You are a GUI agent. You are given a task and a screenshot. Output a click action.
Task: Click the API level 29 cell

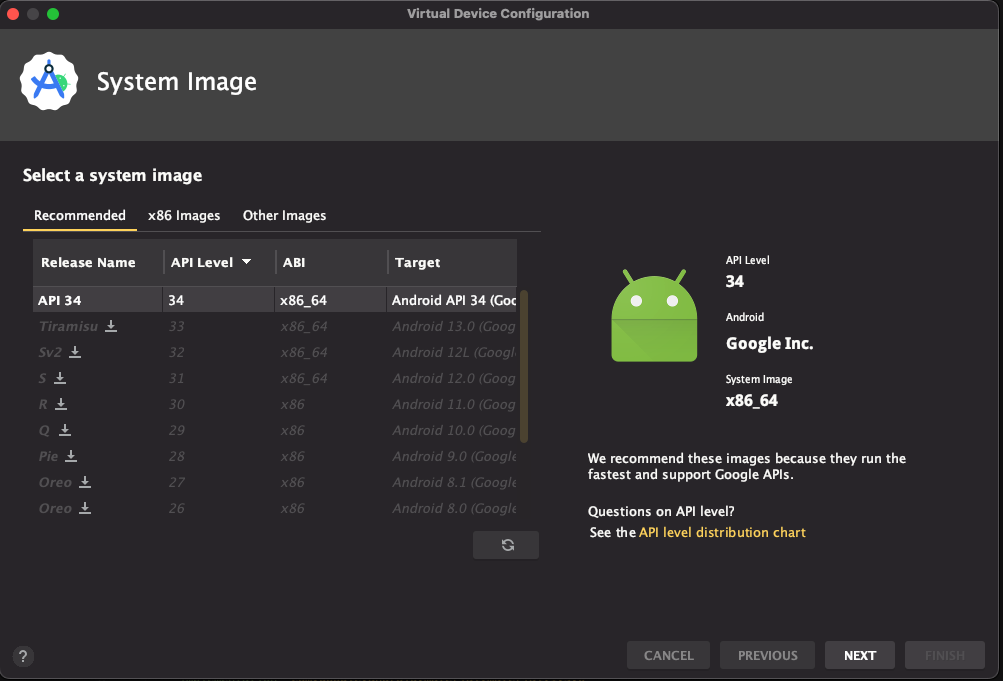(177, 430)
